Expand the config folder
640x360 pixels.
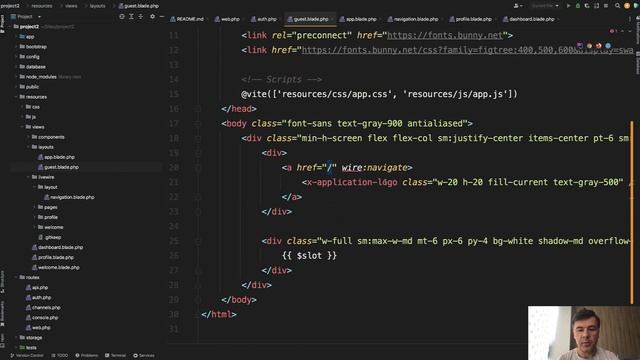tap(17, 57)
